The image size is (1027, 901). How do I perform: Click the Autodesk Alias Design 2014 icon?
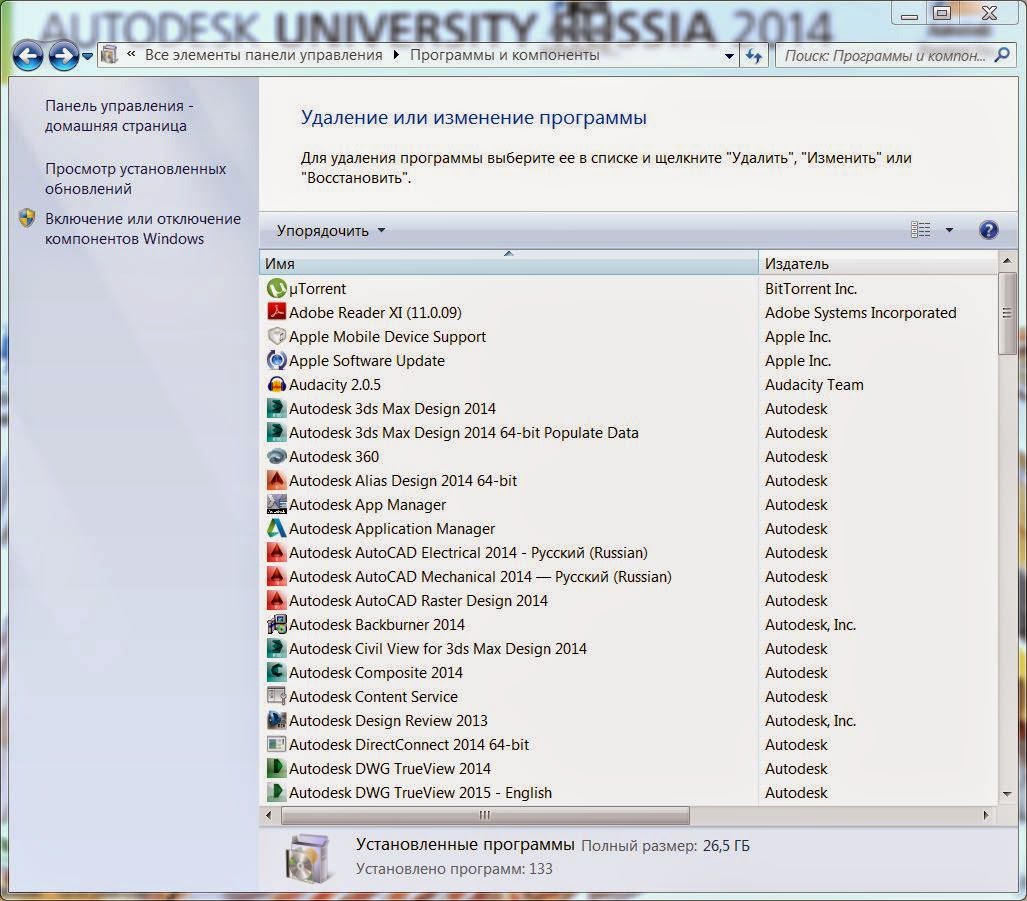click(276, 481)
